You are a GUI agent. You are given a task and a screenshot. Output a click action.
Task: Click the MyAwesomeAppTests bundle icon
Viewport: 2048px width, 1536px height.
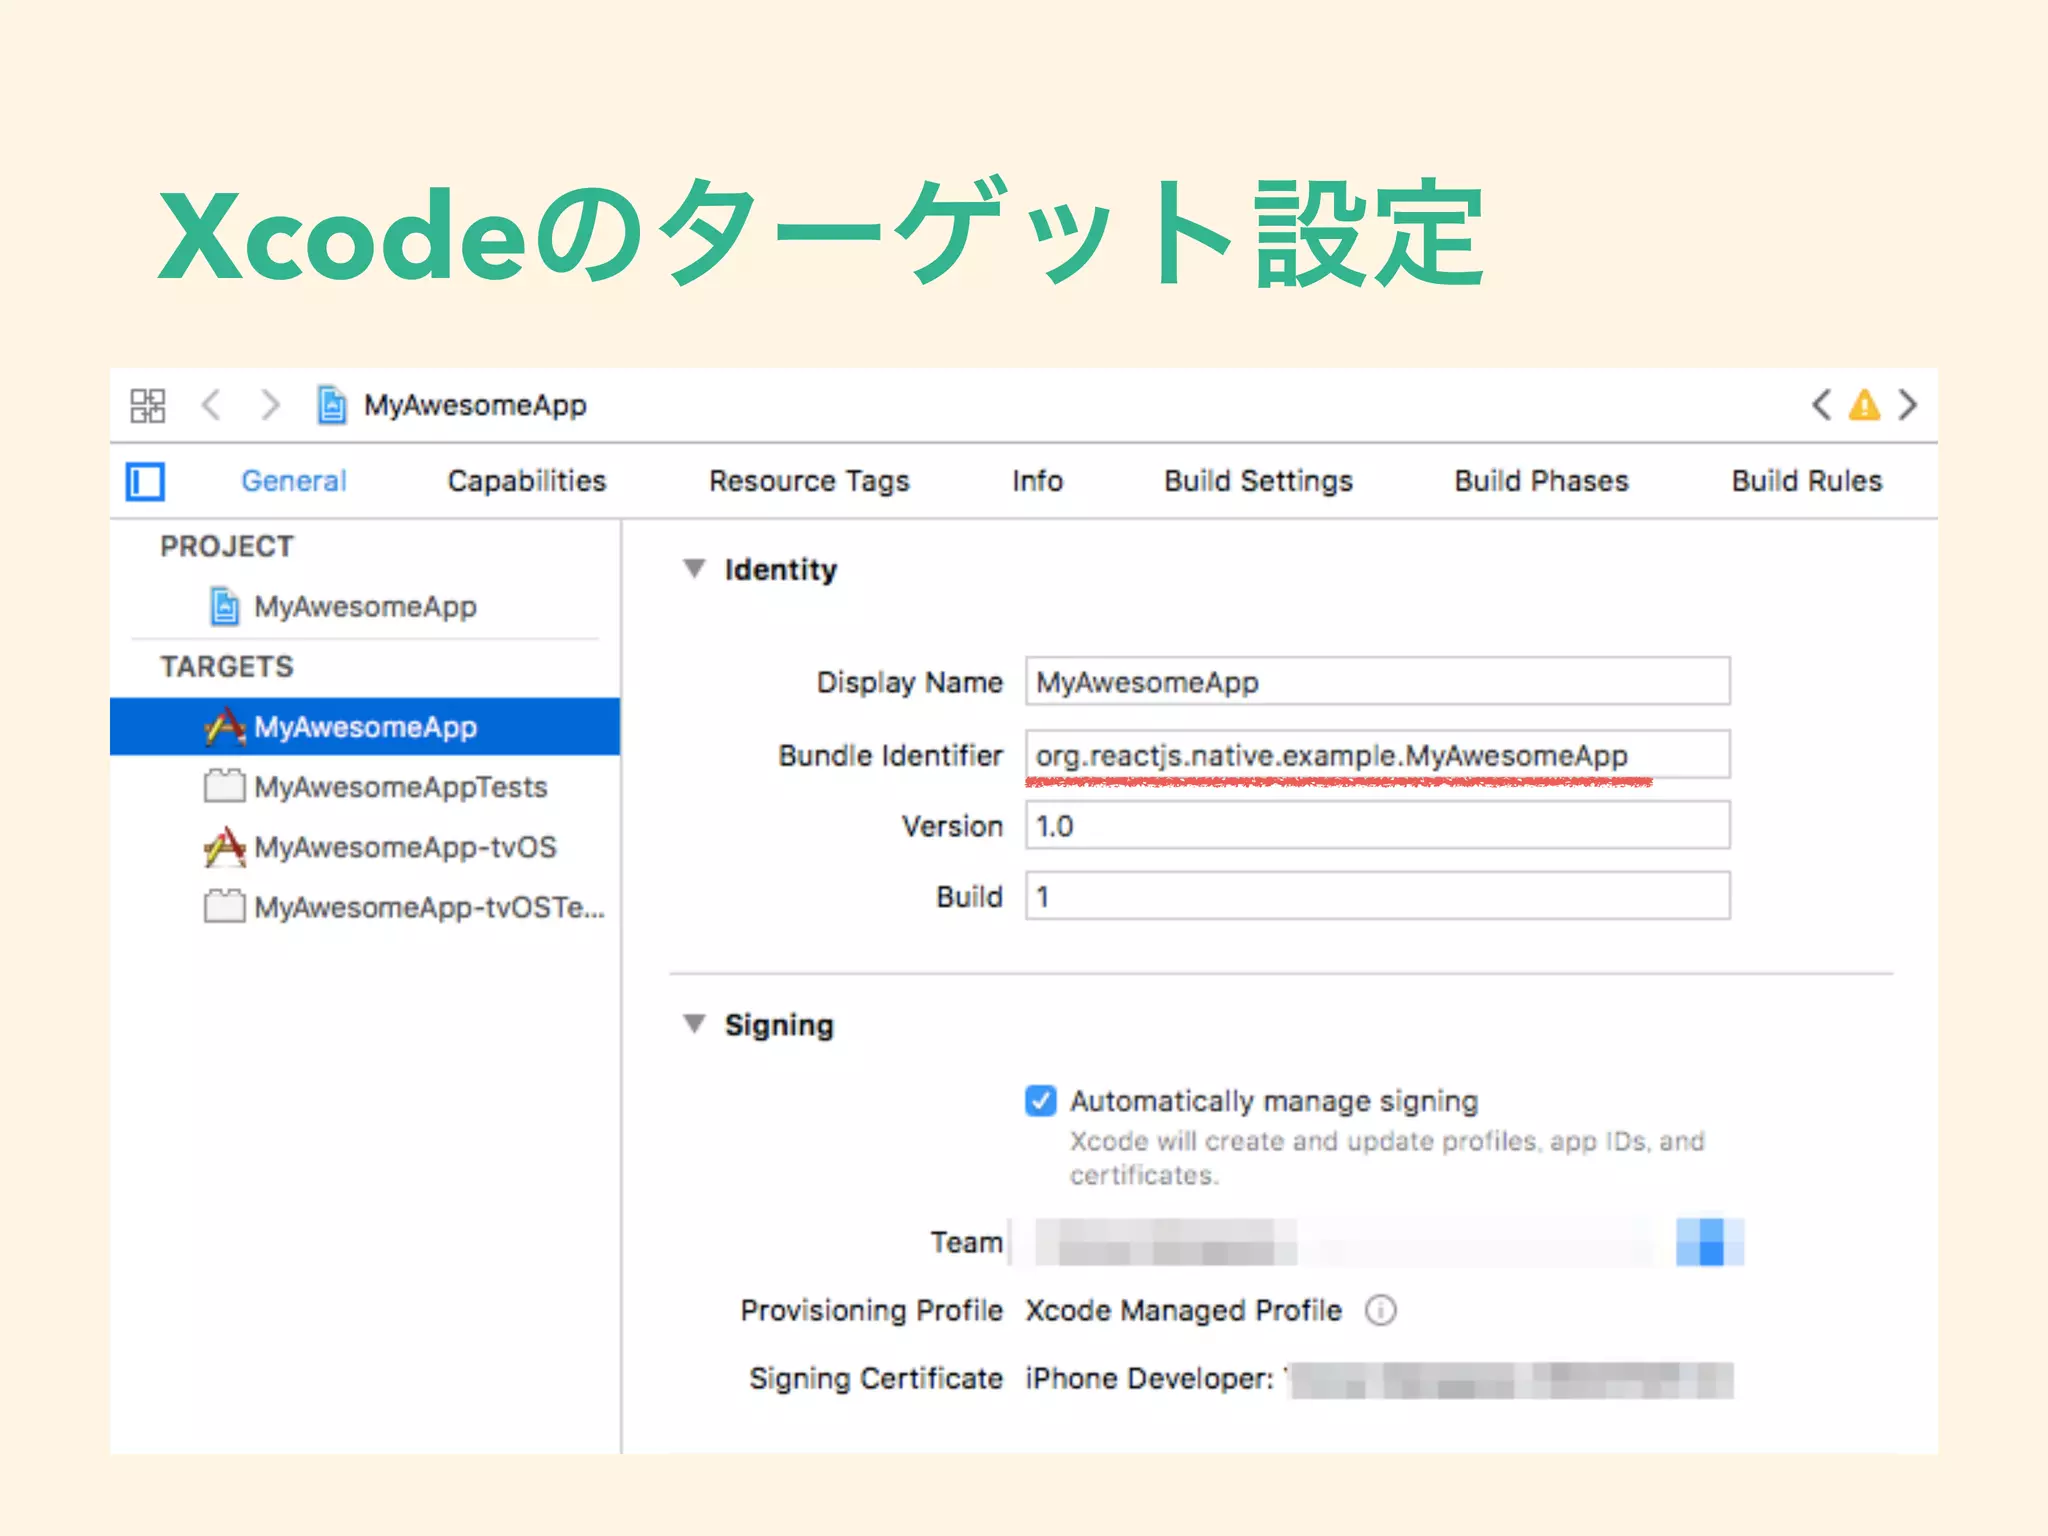225,786
